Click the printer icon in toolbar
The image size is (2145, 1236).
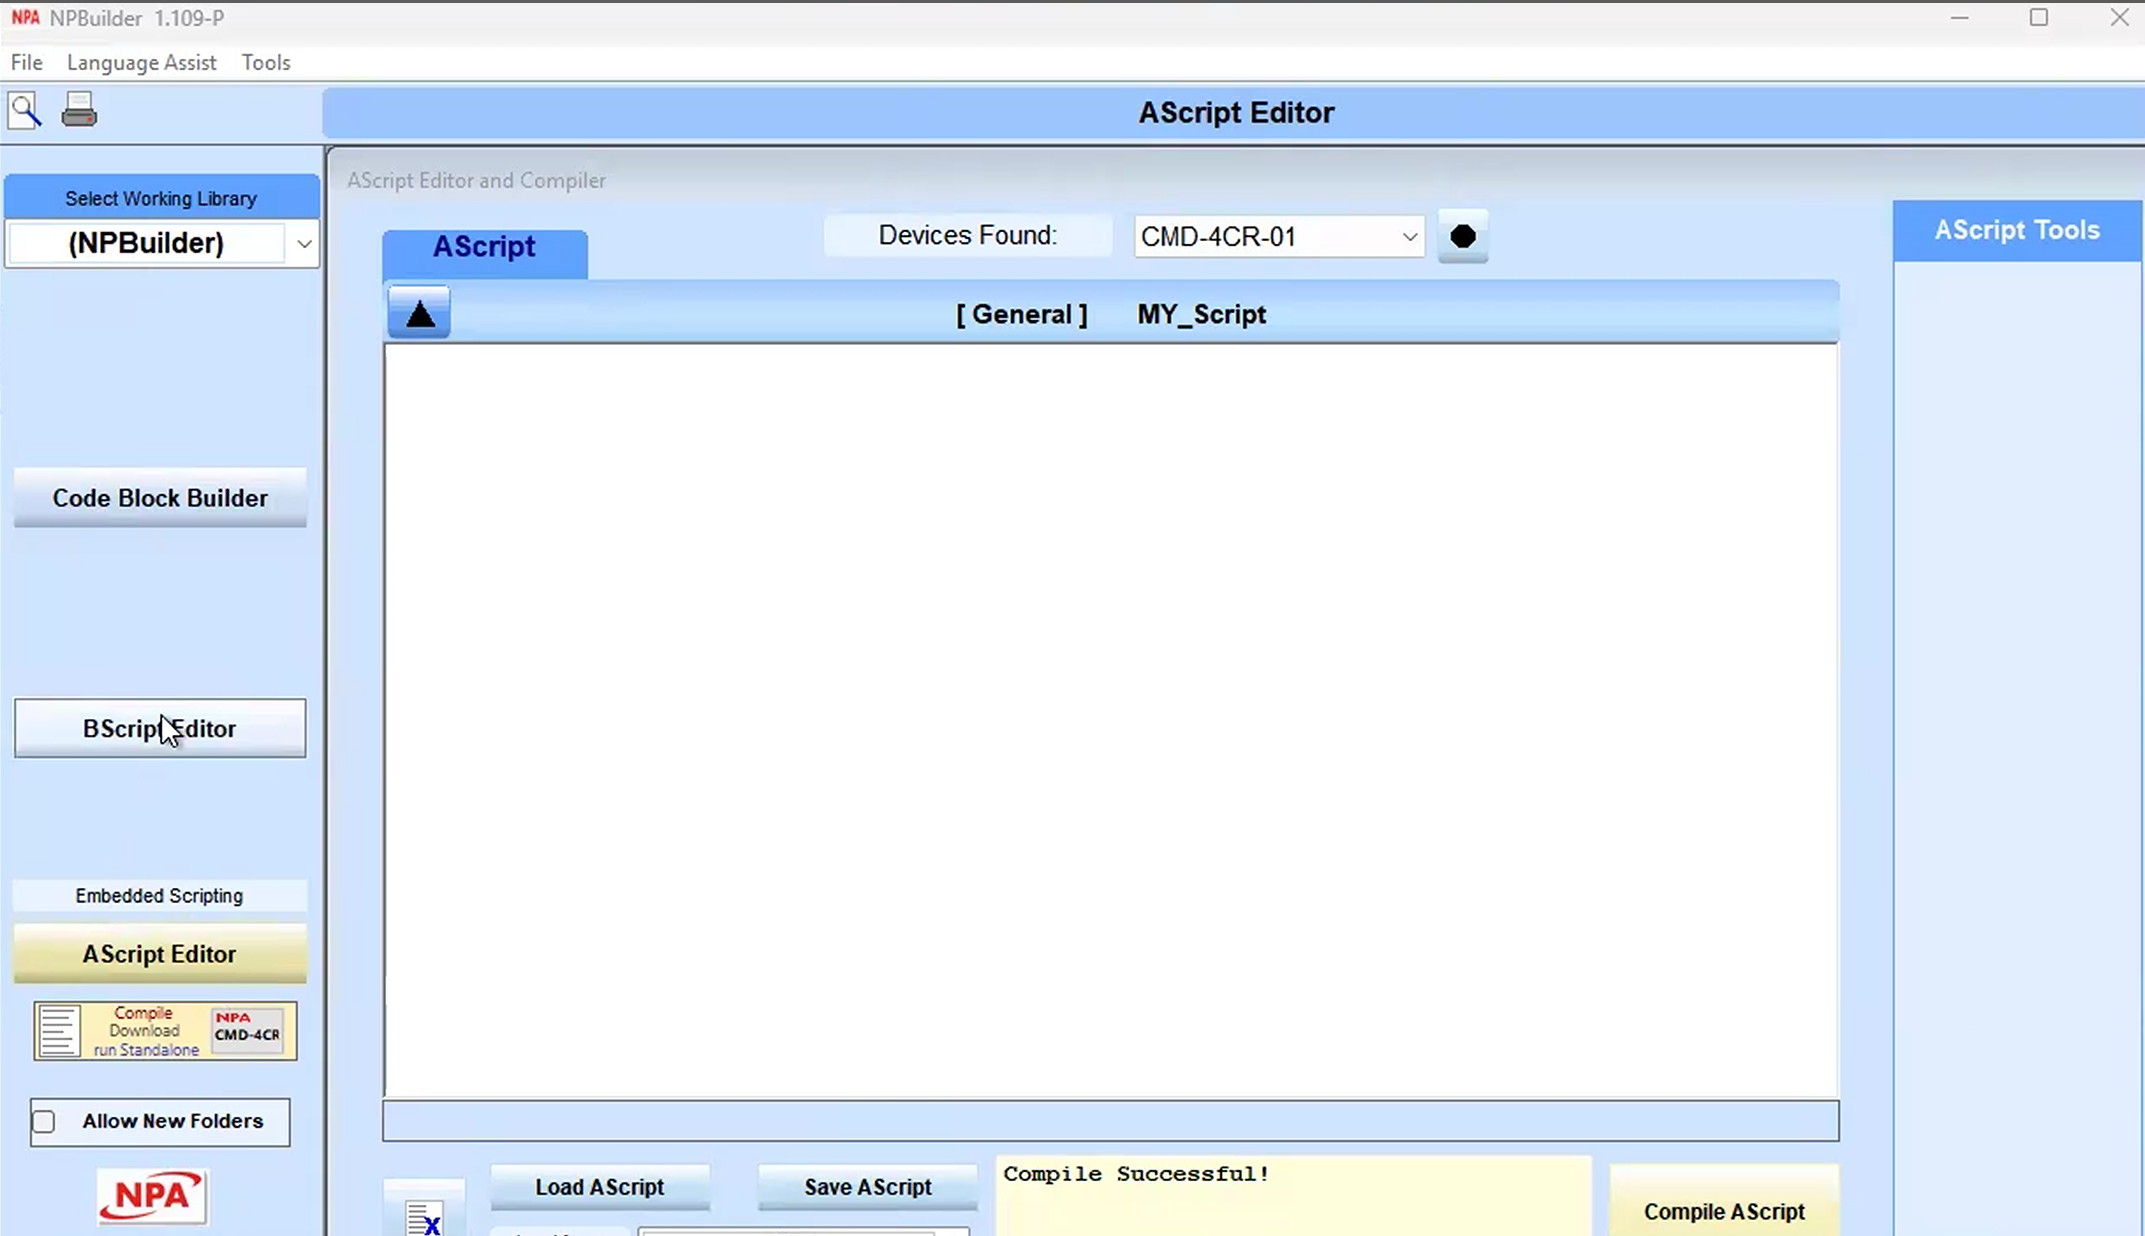point(79,110)
